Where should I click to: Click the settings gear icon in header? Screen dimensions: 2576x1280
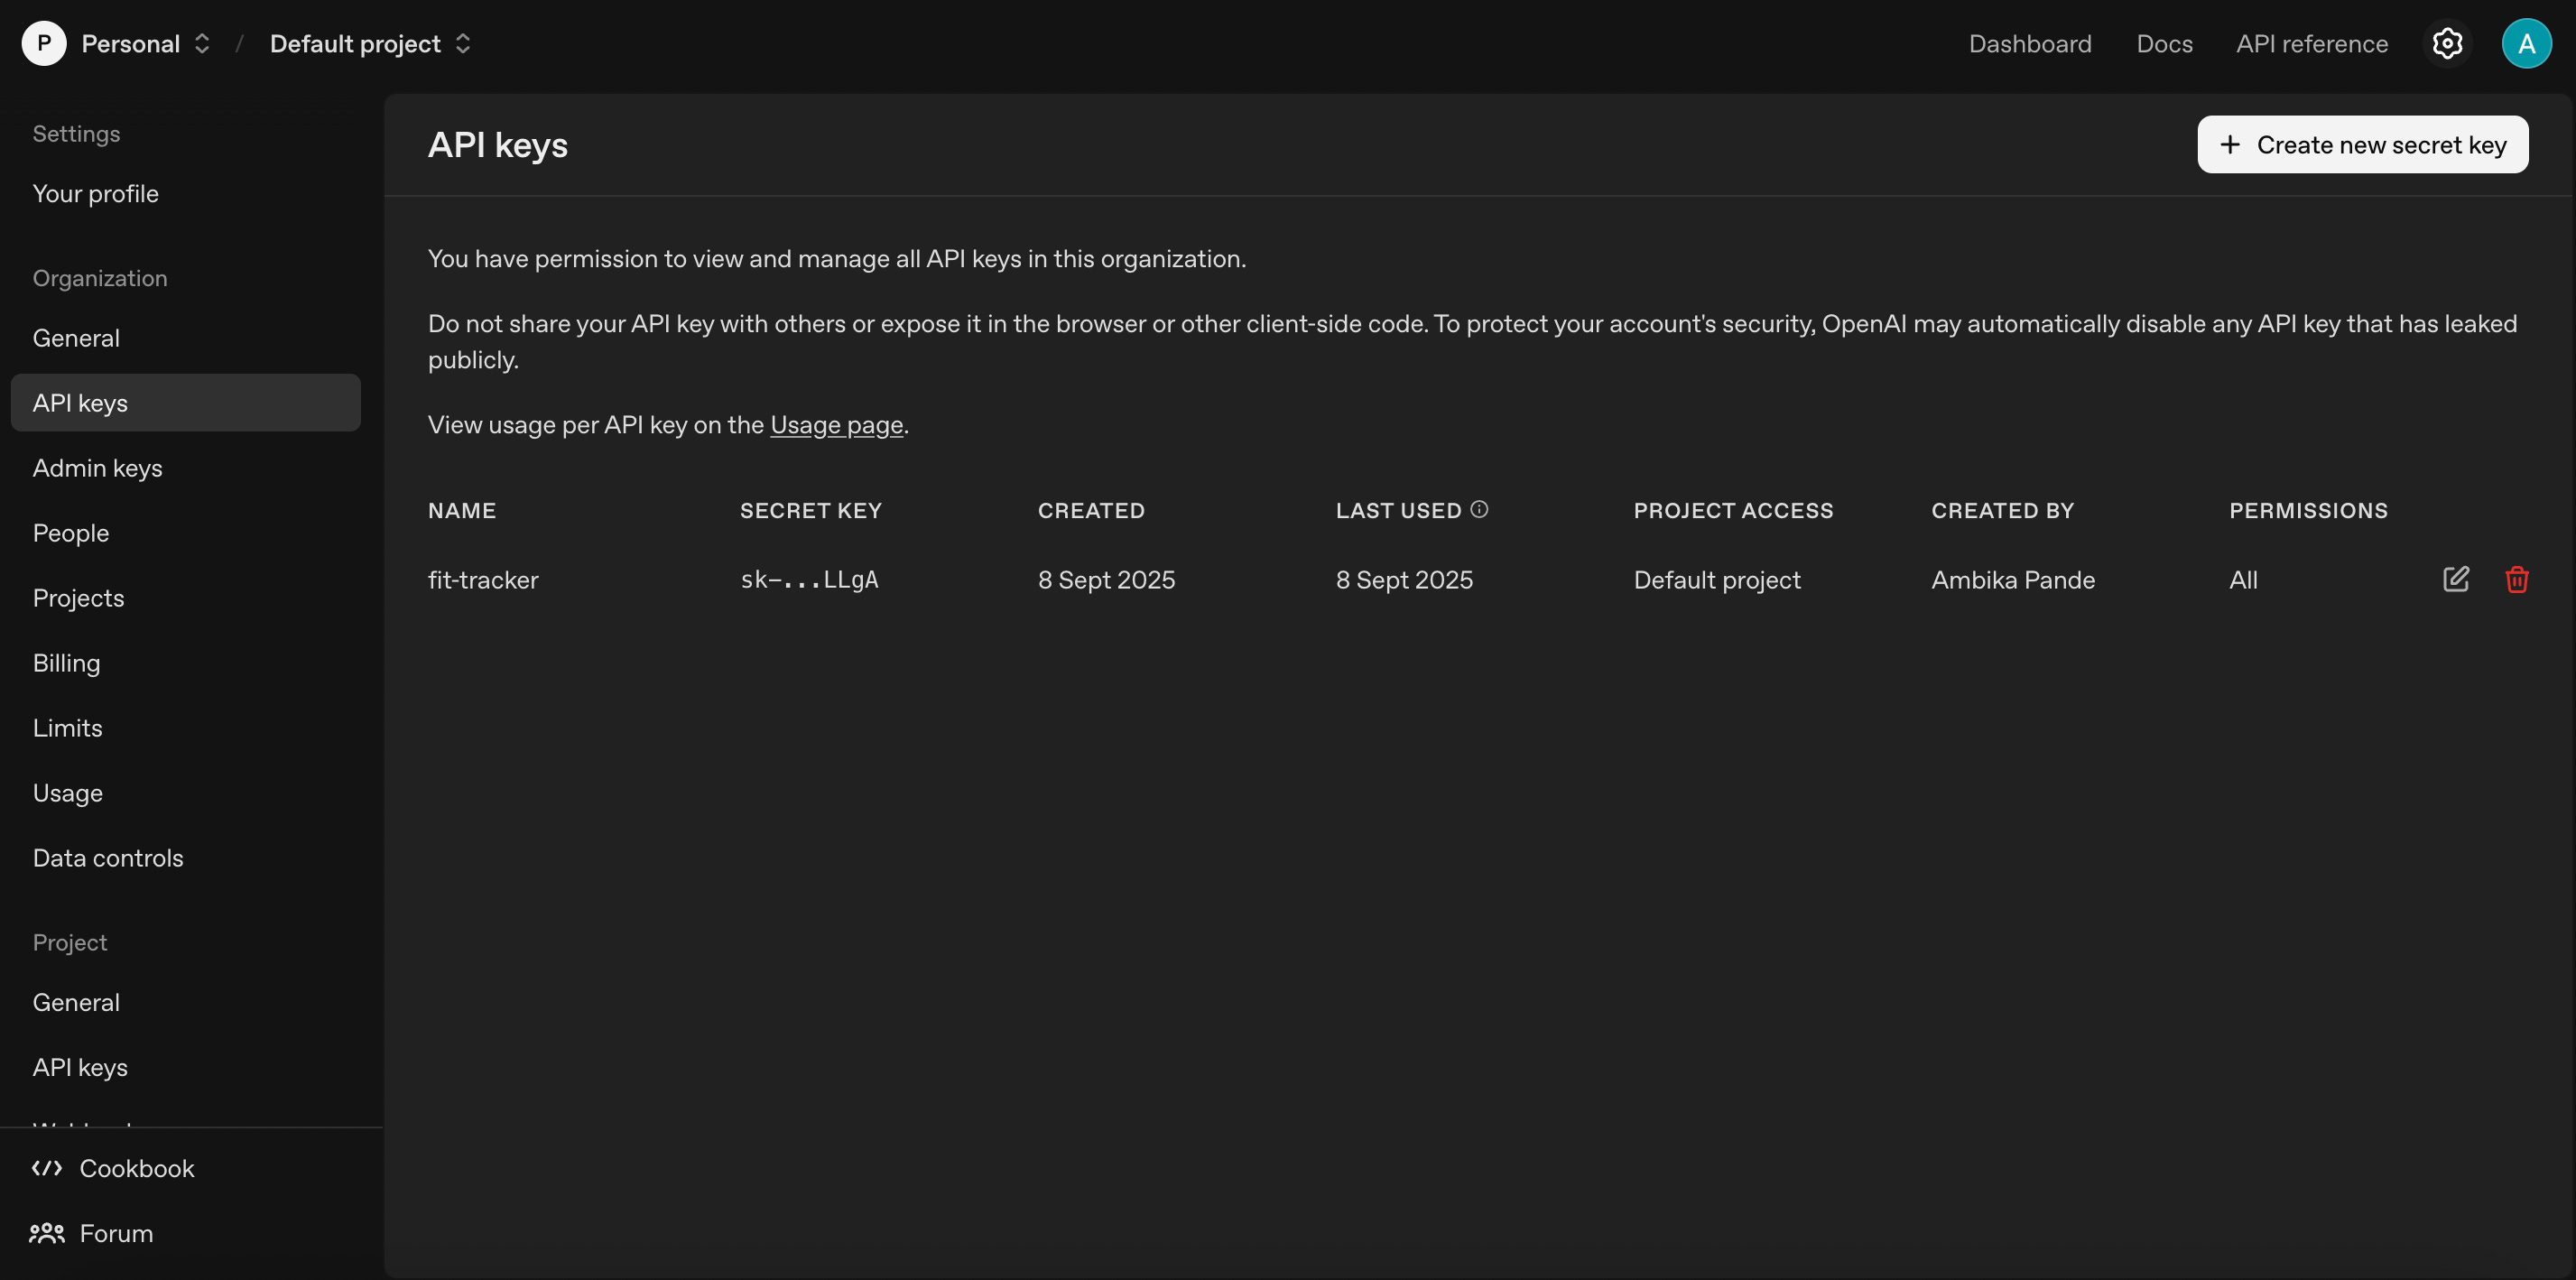click(x=2446, y=44)
